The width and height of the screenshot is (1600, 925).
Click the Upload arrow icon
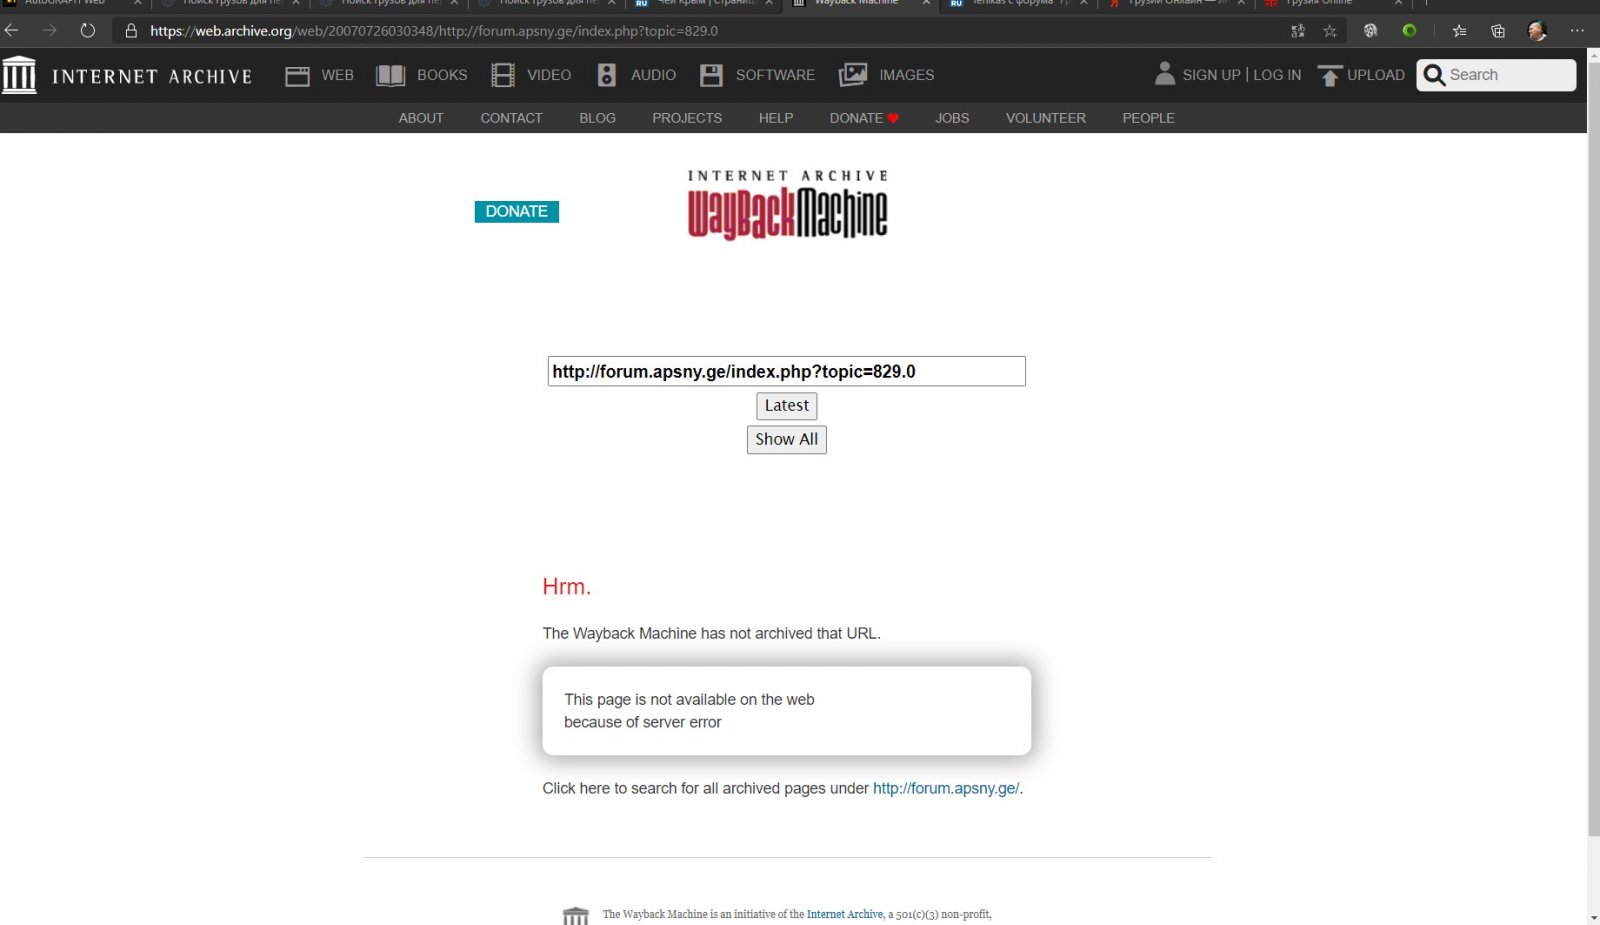1329,76
